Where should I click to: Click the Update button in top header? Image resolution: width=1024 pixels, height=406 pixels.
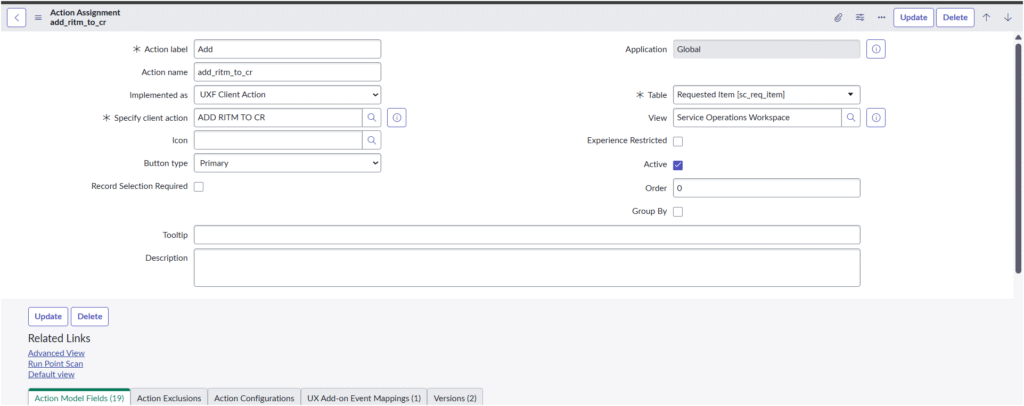[913, 17]
